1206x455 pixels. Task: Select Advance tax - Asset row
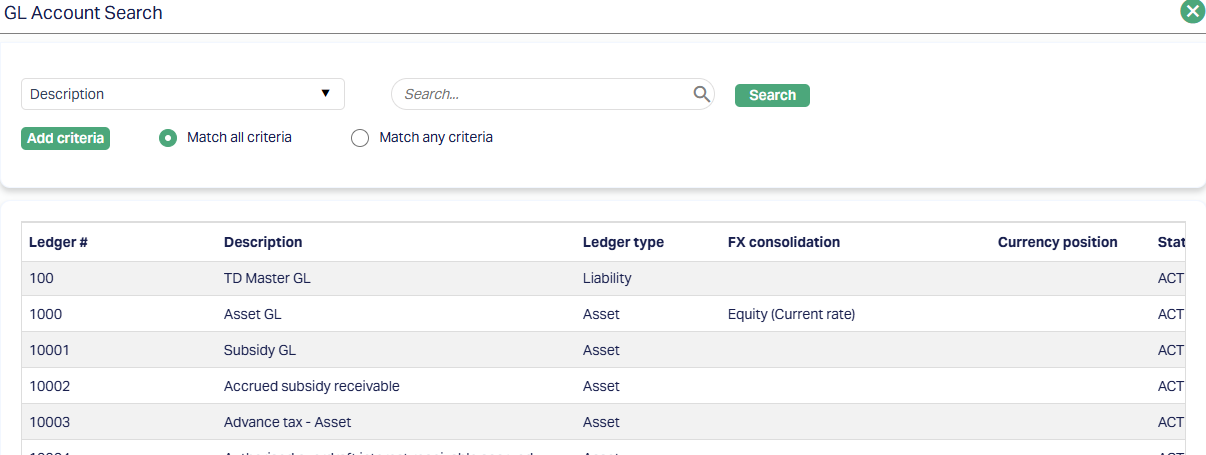pyautogui.click(x=287, y=422)
